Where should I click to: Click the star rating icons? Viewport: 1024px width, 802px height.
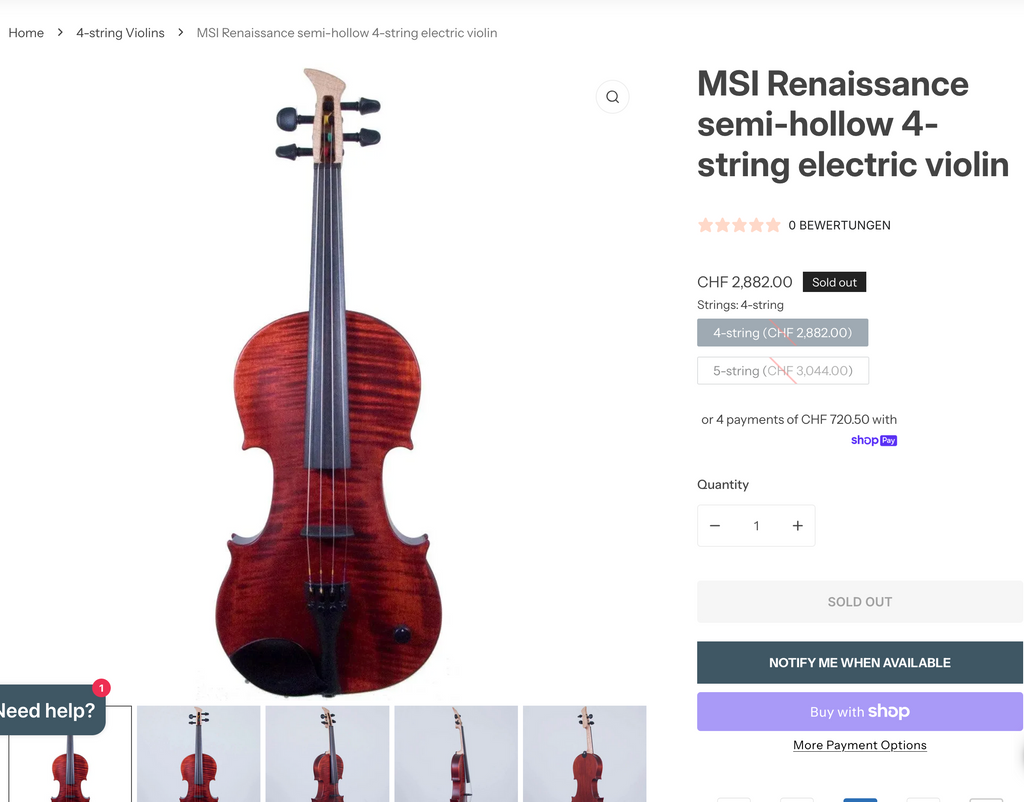coord(739,225)
